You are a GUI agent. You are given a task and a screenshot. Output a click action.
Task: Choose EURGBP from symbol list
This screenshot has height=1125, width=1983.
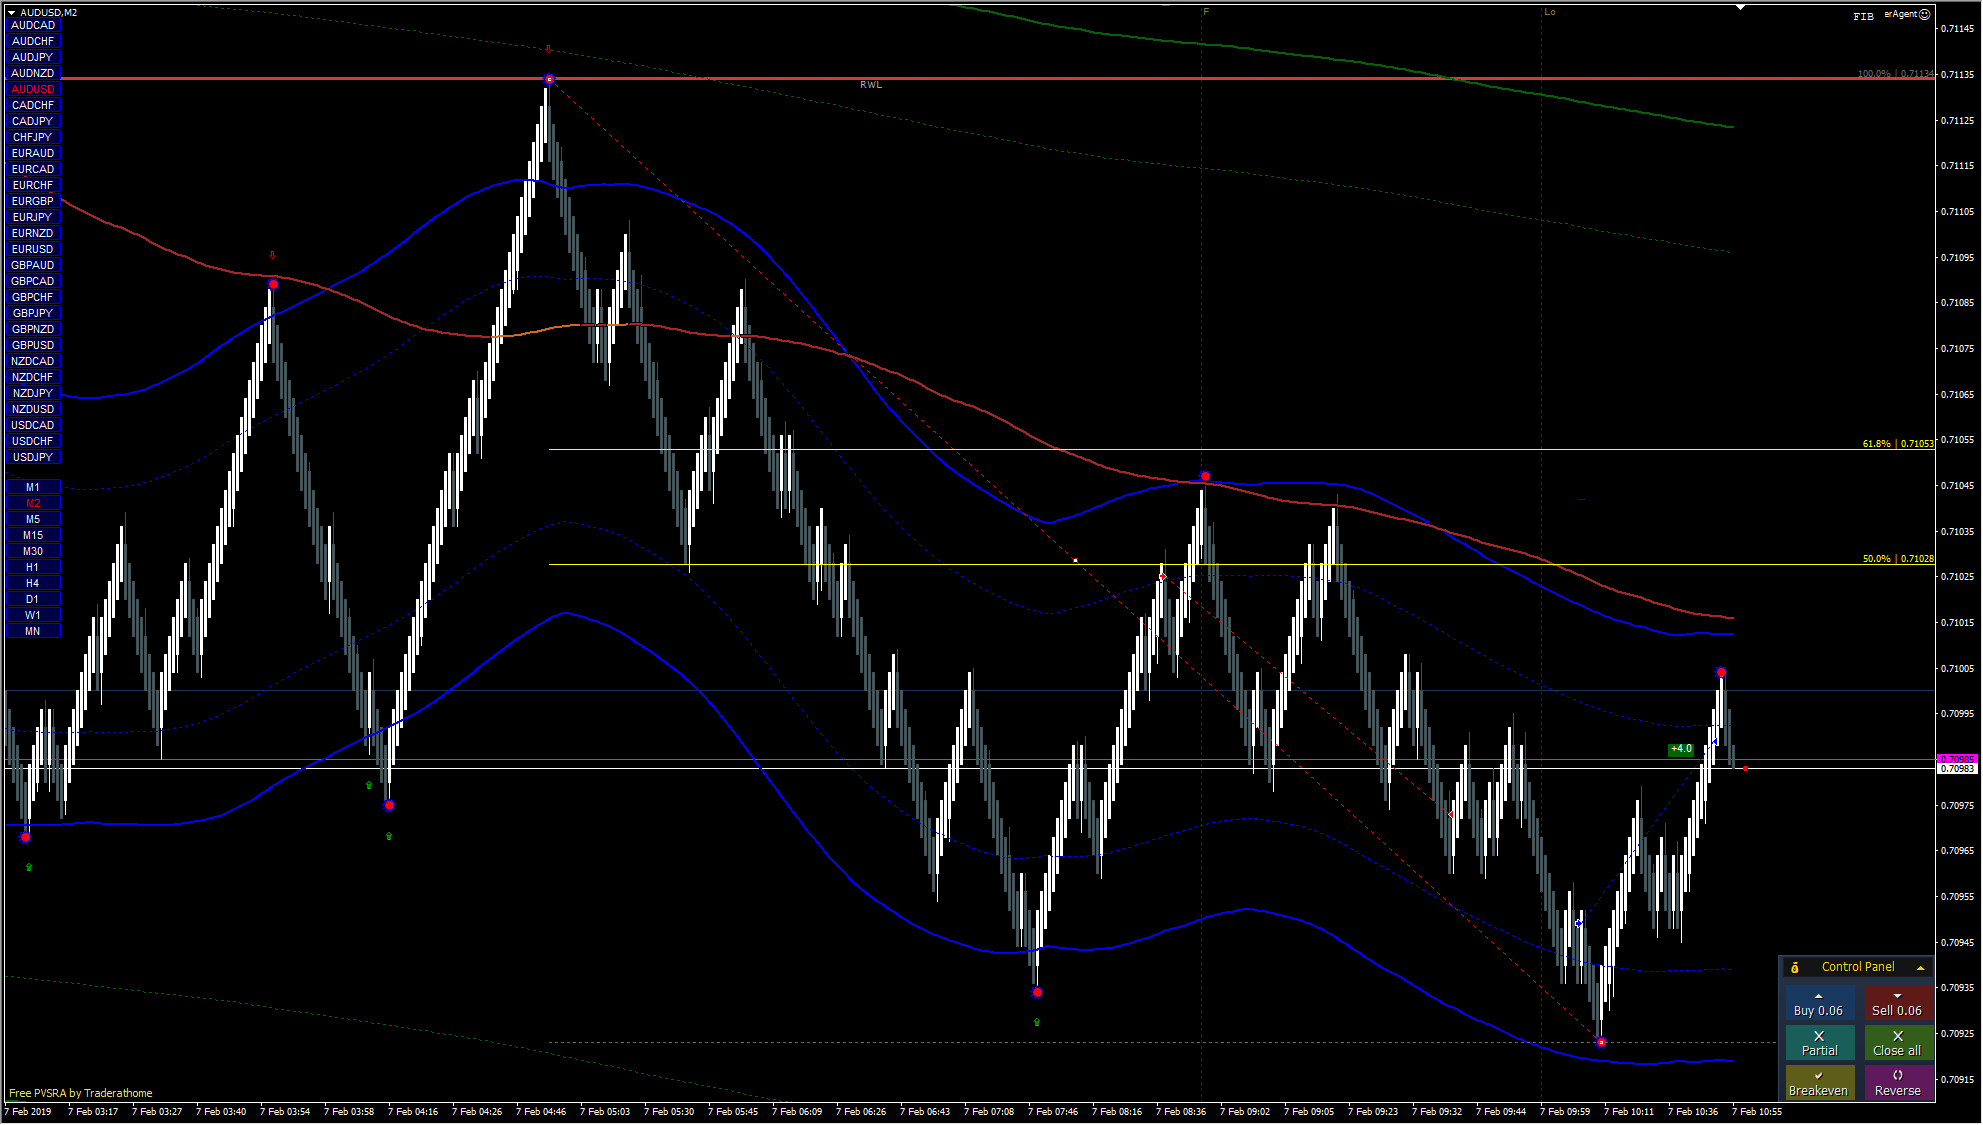pyautogui.click(x=33, y=201)
